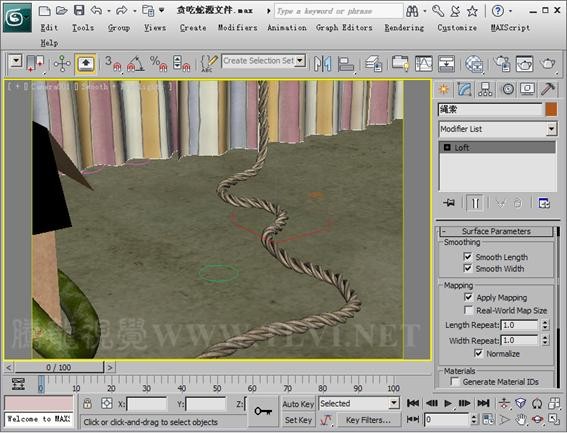This screenshot has width=567, height=433.
Task: Toggle Keyboard Shortcut Override icon
Action: click(x=85, y=64)
